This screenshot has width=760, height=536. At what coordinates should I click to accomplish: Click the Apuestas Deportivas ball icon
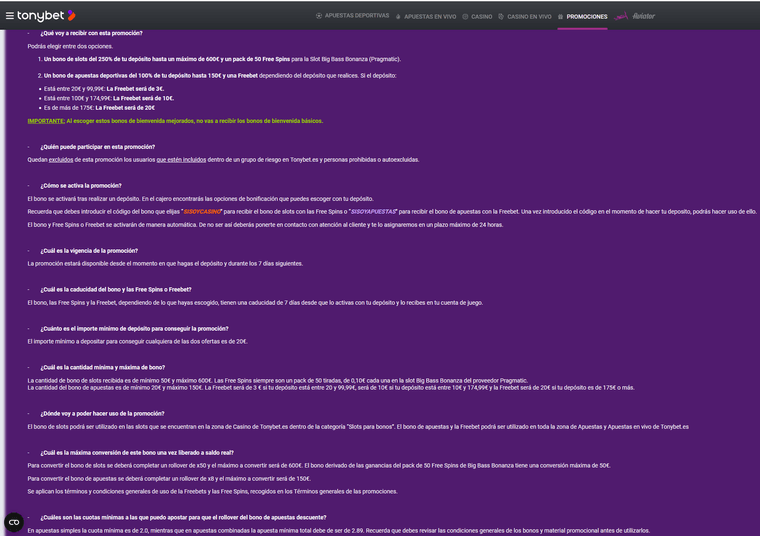tap(319, 16)
